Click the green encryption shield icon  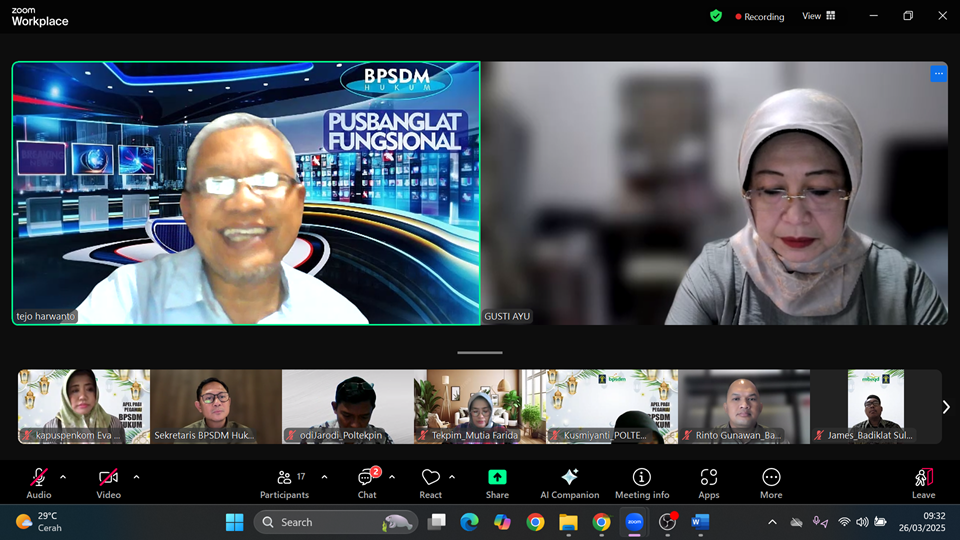click(716, 16)
